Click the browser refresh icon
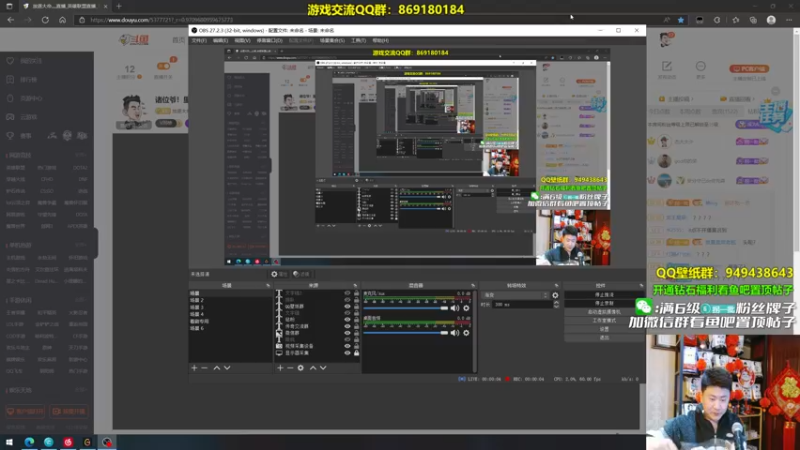 pos(45,20)
